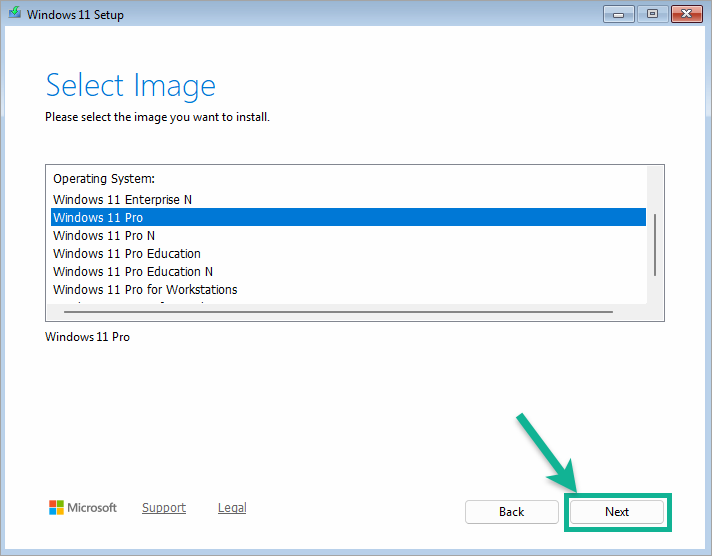Open the Legal link
Viewport: 712px width, 556px height.
pos(232,508)
